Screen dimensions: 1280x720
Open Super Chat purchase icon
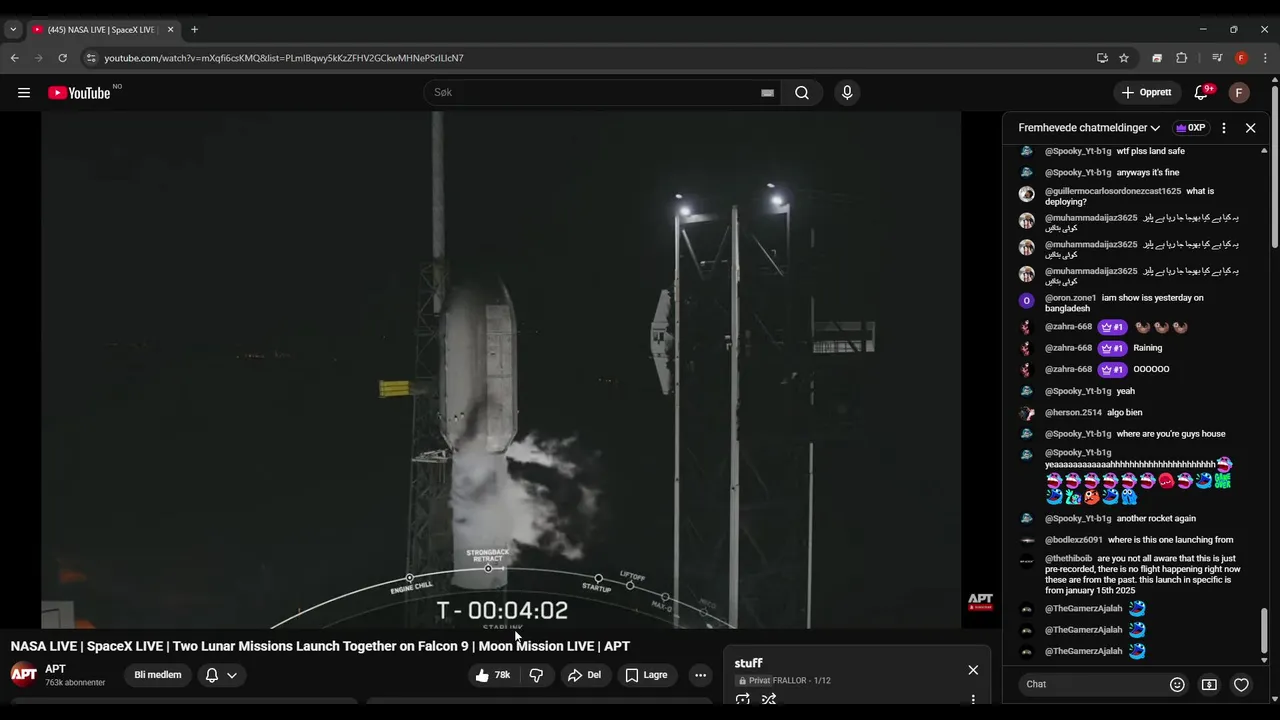1209,684
